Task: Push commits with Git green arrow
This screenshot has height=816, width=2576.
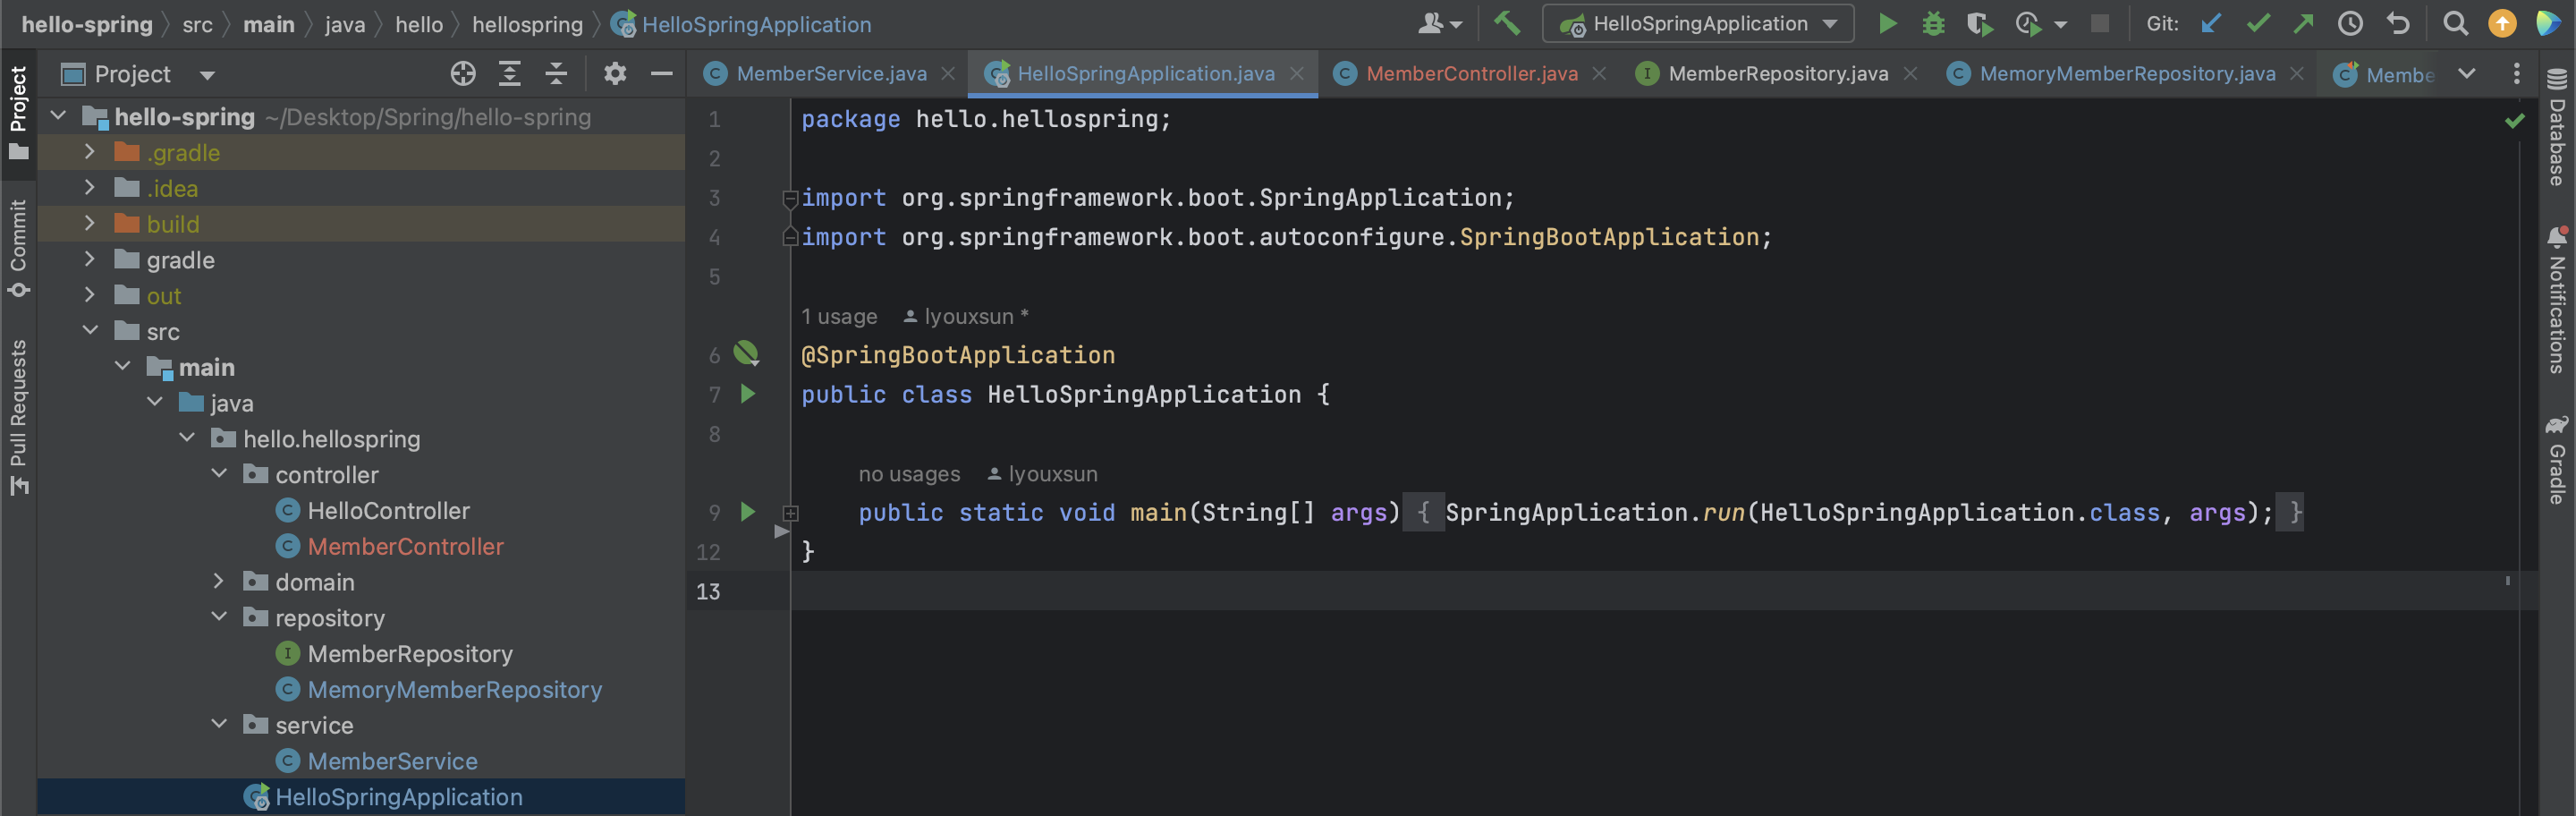Action: (2304, 23)
